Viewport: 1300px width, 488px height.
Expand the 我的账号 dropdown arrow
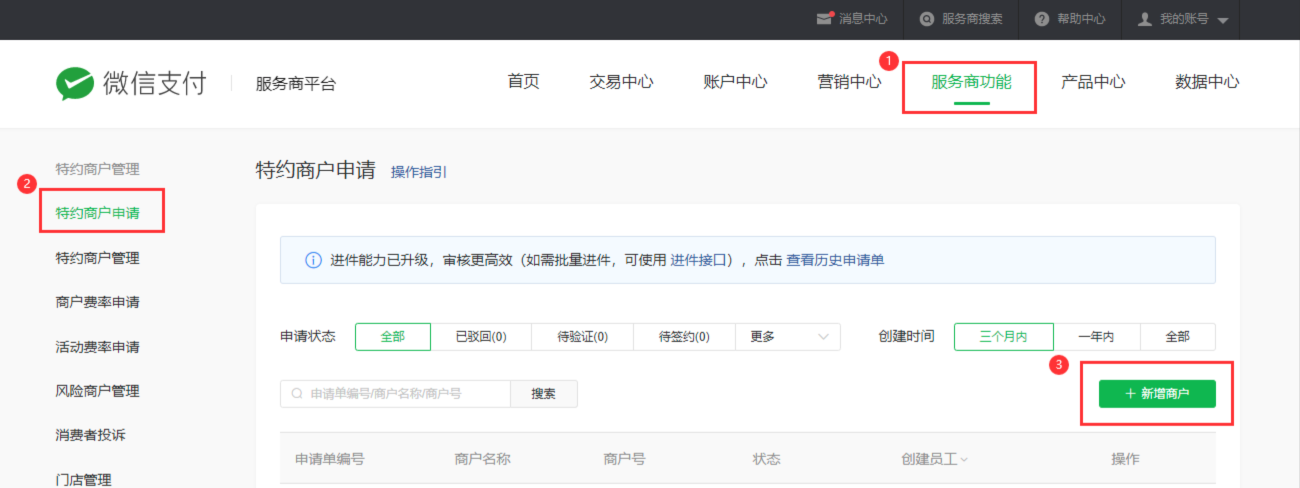[x=1223, y=20]
